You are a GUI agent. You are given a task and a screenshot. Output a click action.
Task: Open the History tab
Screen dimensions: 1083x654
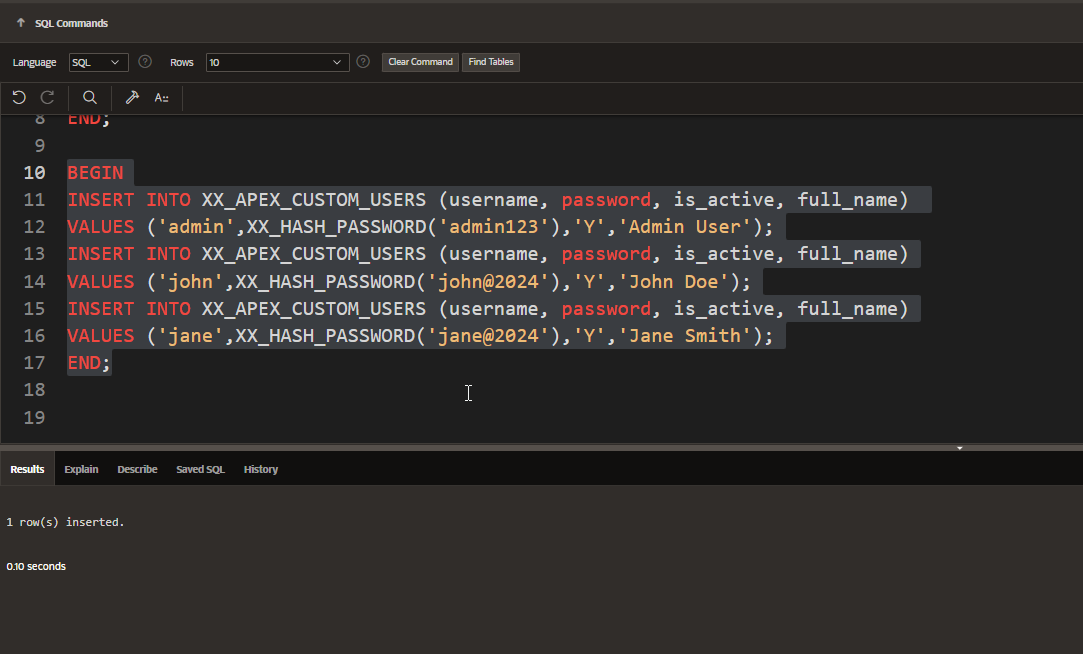tap(261, 469)
